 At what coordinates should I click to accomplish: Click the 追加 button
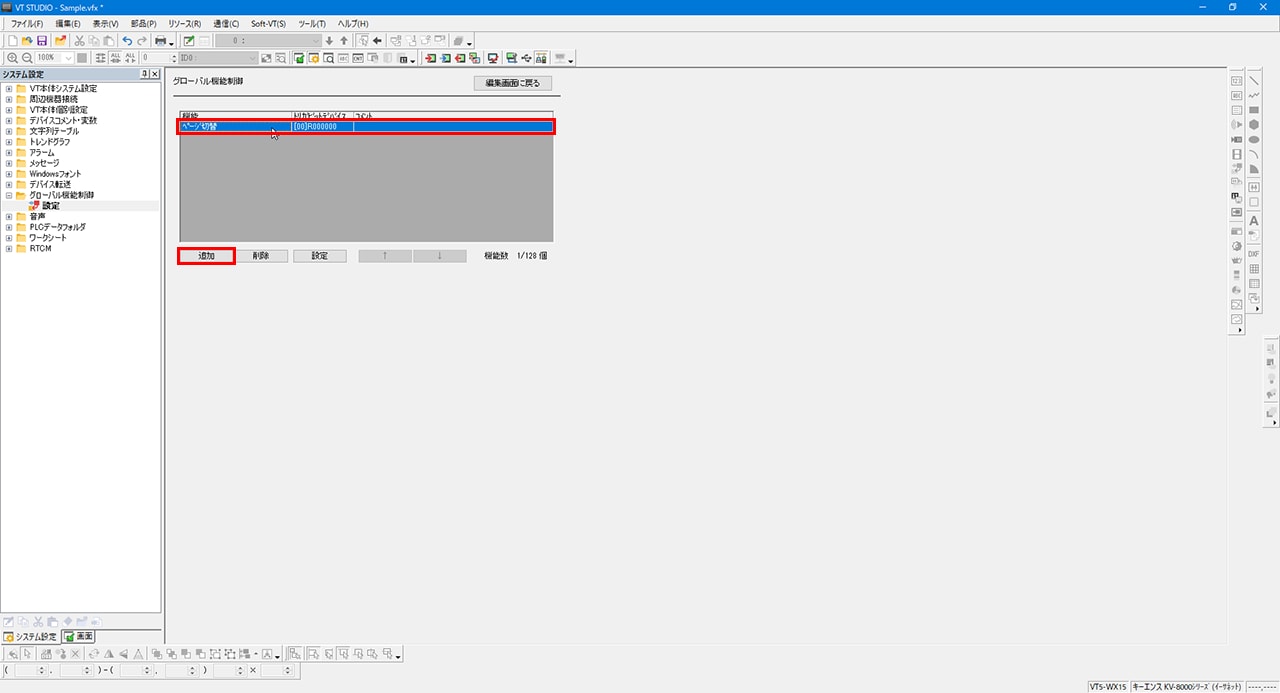click(207, 256)
